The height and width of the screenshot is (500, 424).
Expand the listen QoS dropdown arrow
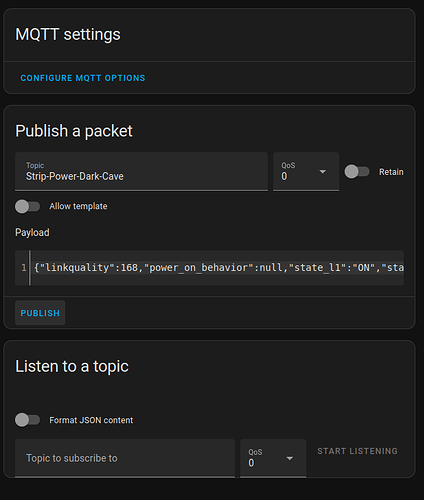tap(290, 458)
